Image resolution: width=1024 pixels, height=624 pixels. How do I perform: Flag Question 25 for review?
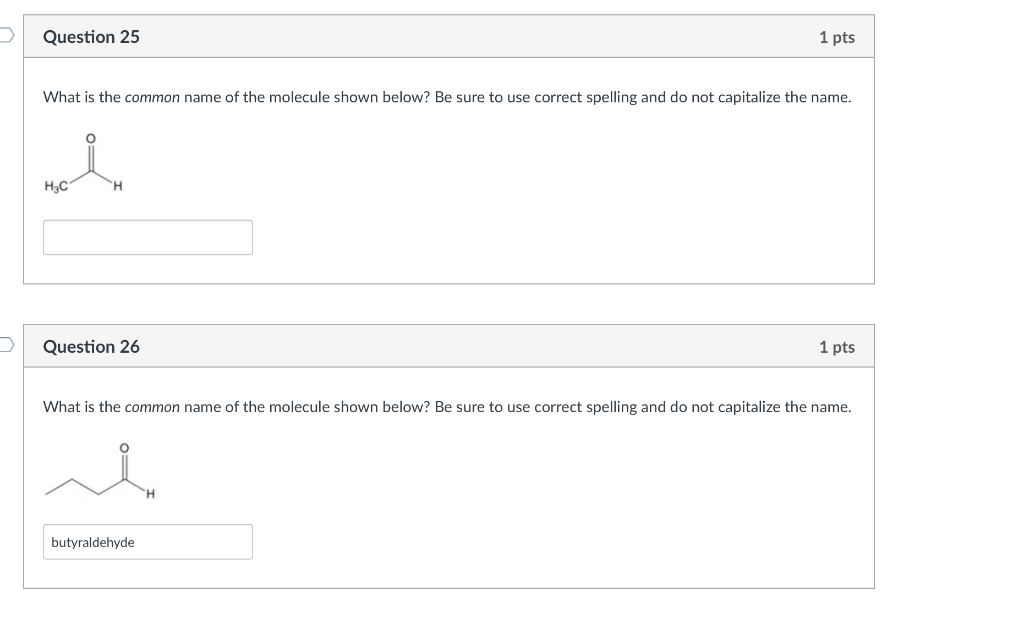(6, 36)
